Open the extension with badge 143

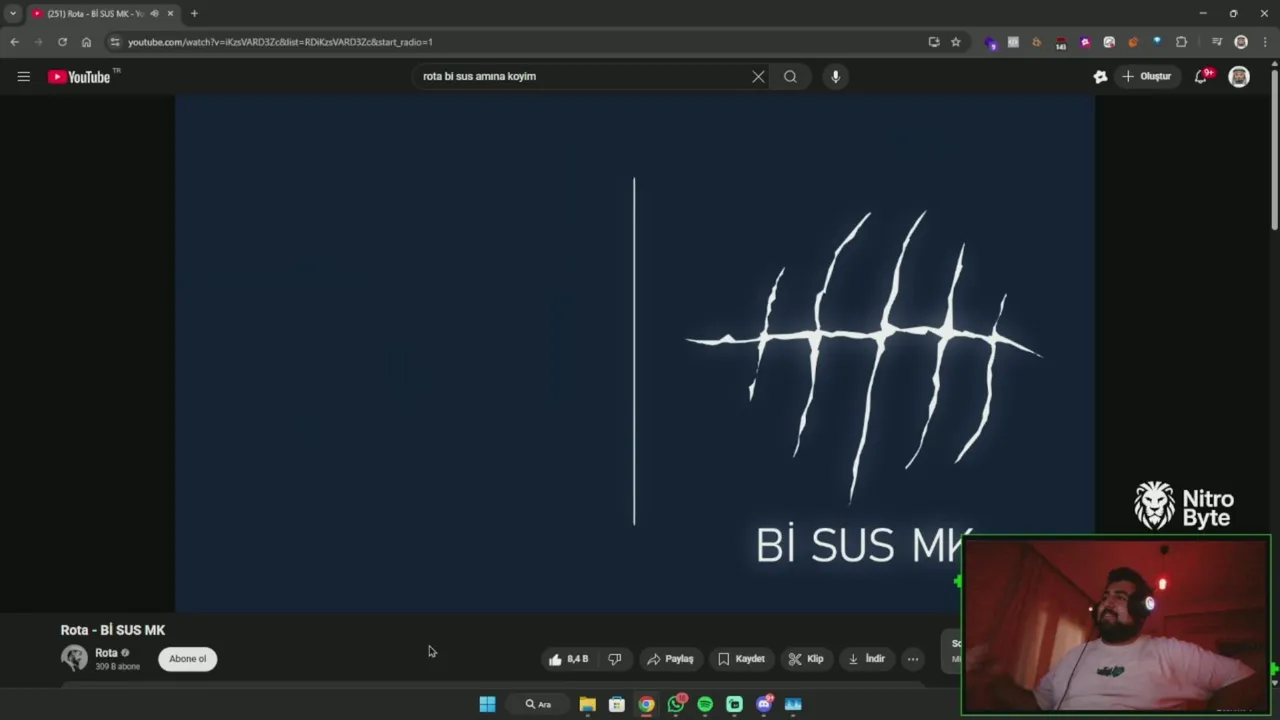[1060, 42]
